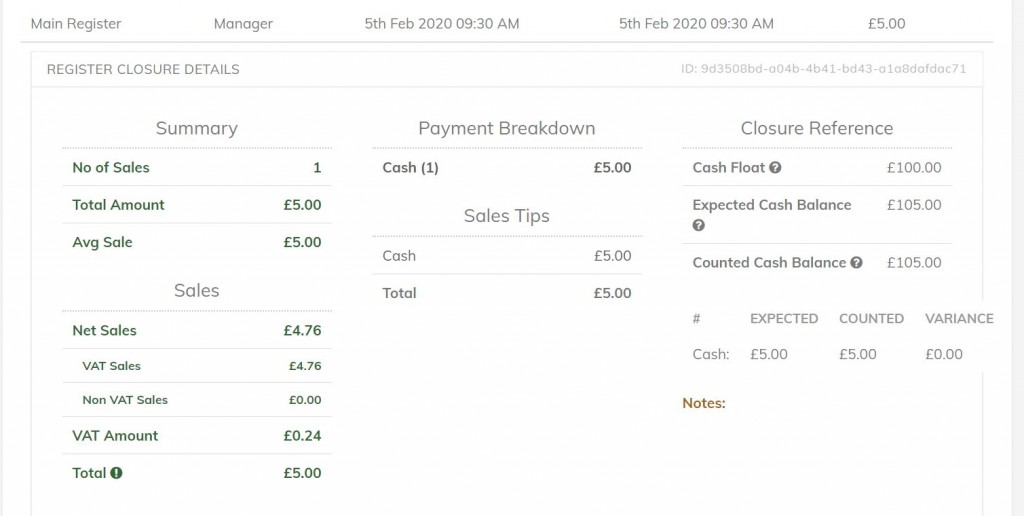Click the Expected Cash Balance help icon

[699, 225]
